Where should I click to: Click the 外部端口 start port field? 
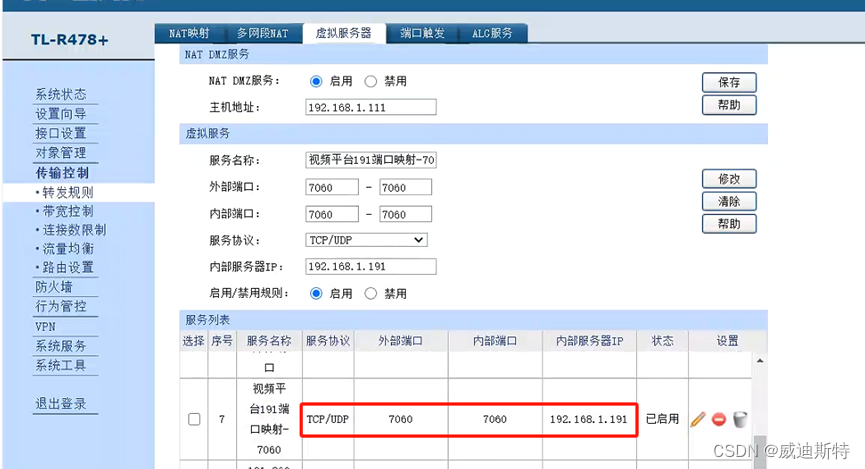point(332,187)
